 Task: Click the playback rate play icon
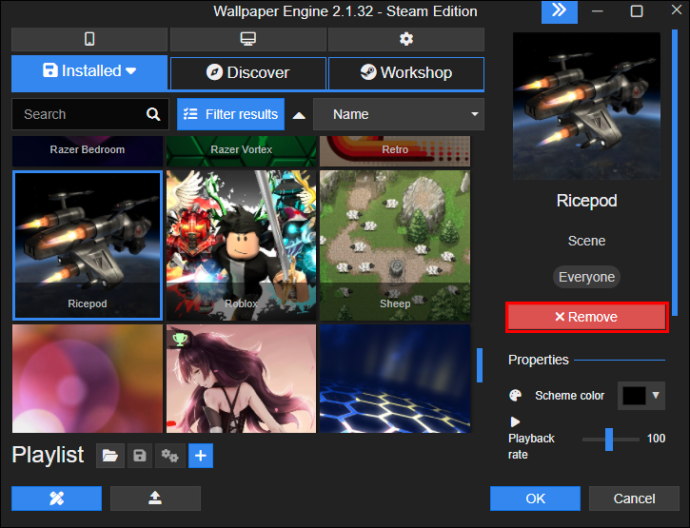[x=515, y=422]
